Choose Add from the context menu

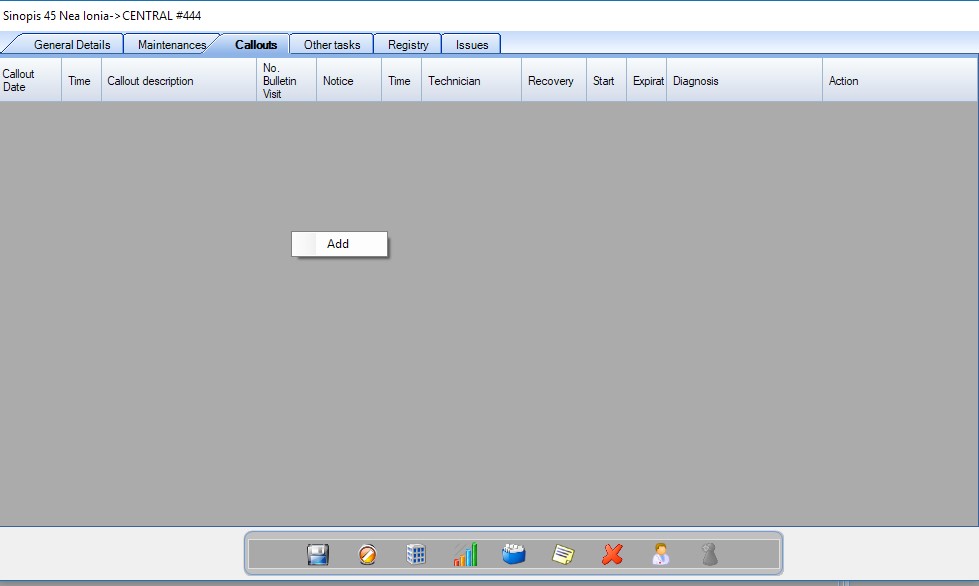click(338, 244)
